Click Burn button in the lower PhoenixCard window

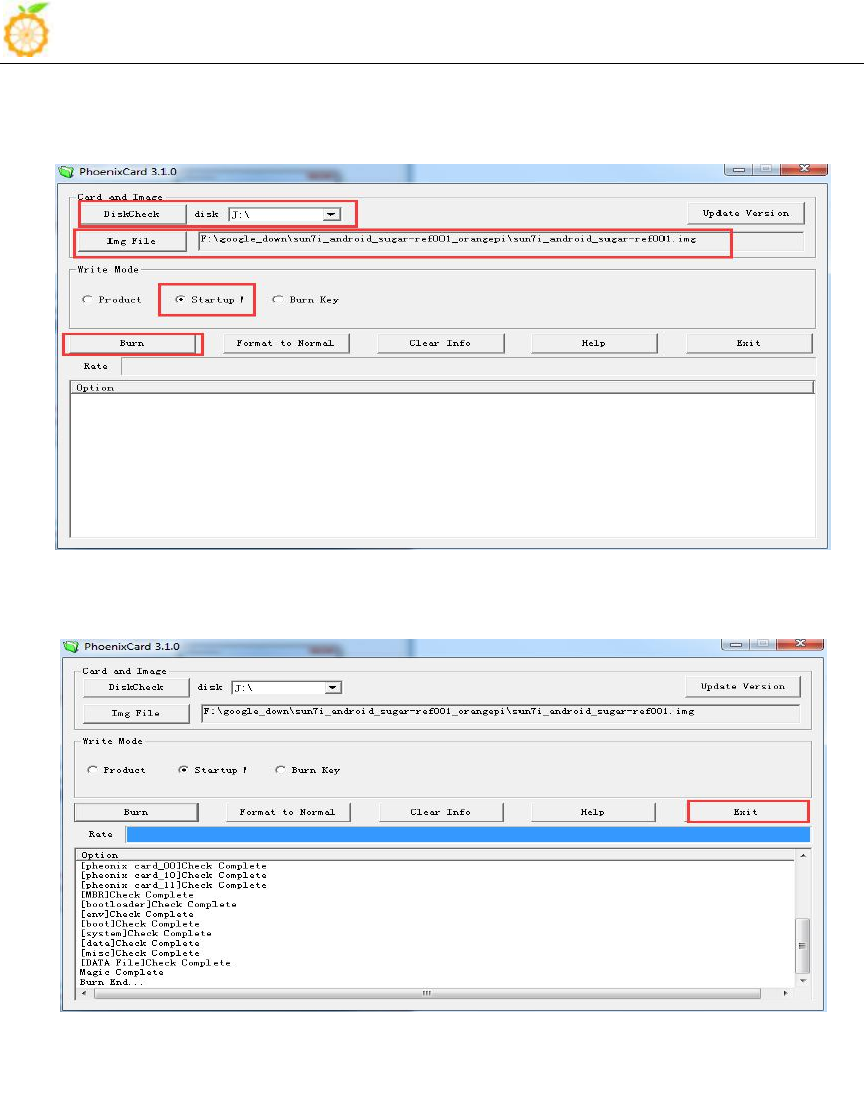pyautogui.click(x=136, y=812)
